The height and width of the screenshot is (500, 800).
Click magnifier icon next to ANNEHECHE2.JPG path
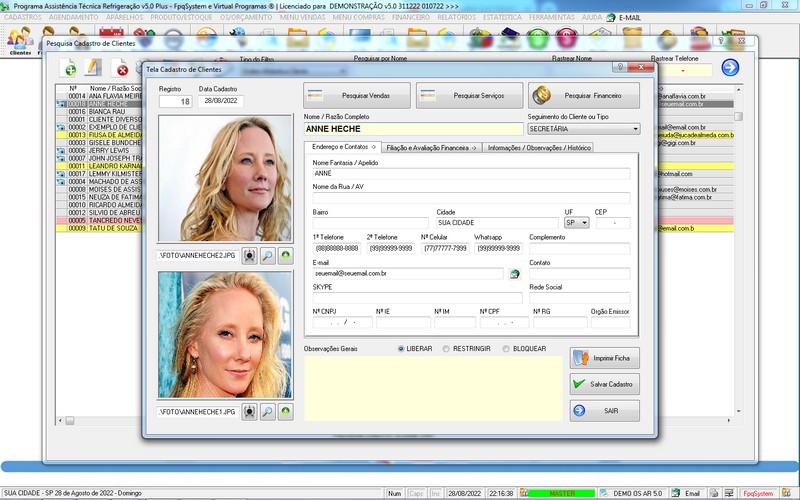click(x=267, y=256)
